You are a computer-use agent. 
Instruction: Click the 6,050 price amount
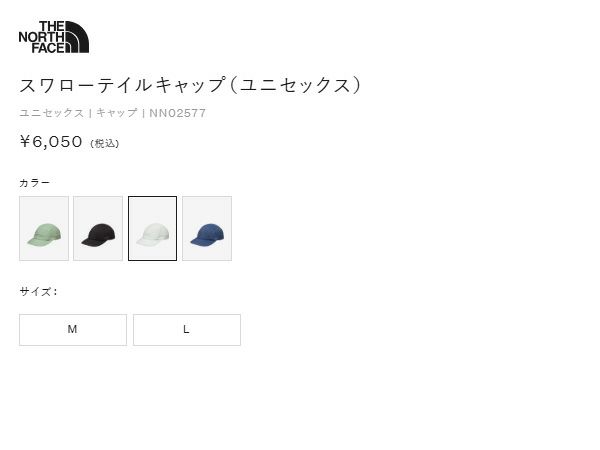pos(57,142)
